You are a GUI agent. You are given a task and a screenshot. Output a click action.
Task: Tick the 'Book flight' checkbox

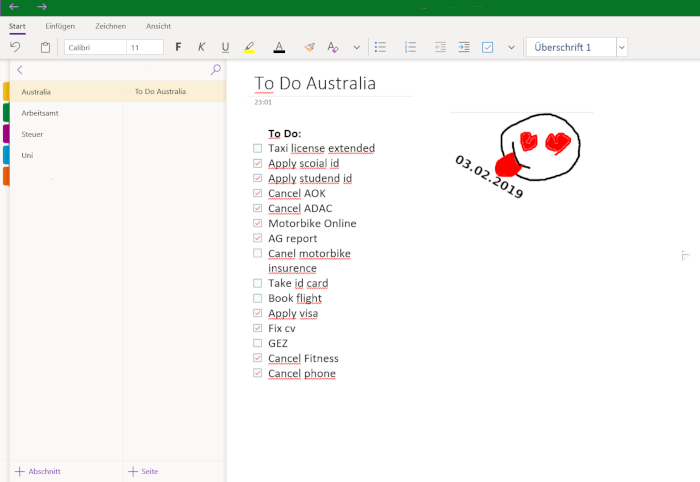(x=258, y=298)
